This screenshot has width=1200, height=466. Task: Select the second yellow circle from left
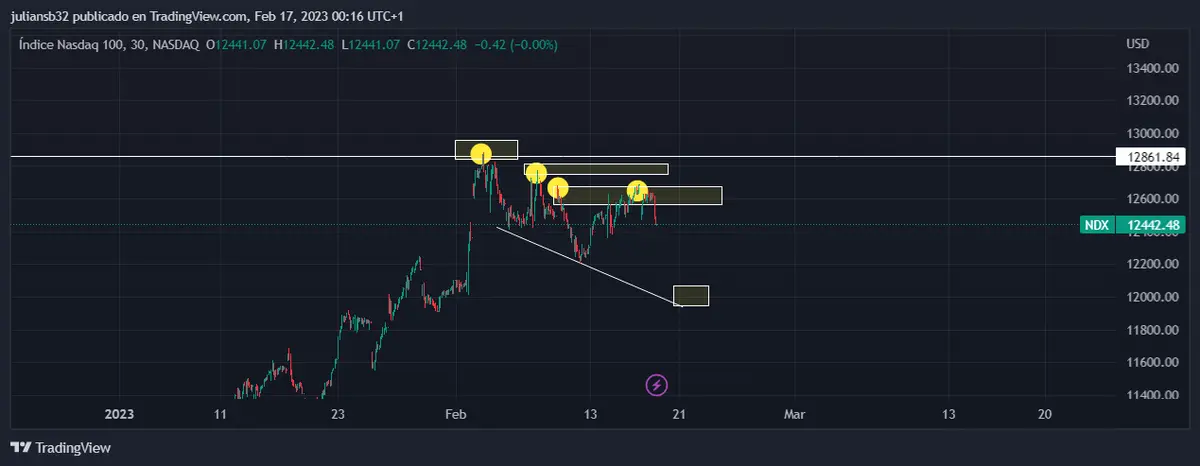536,172
